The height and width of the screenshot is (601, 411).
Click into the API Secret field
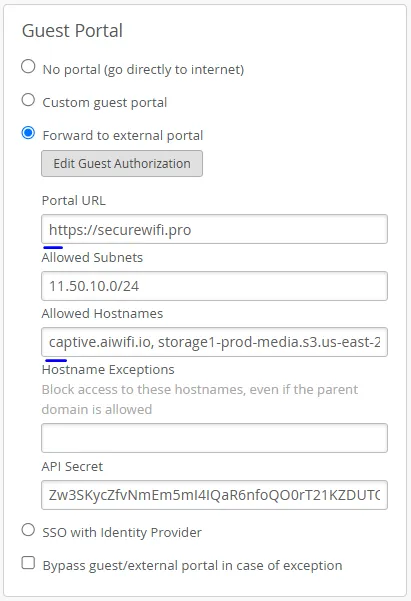point(214,495)
